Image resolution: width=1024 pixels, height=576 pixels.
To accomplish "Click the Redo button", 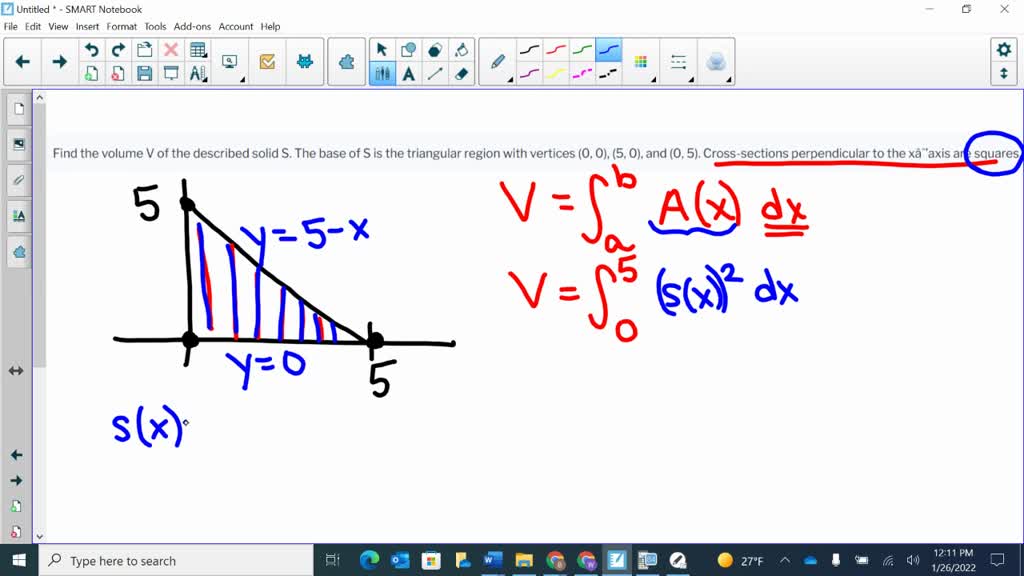I will (x=118, y=49).
